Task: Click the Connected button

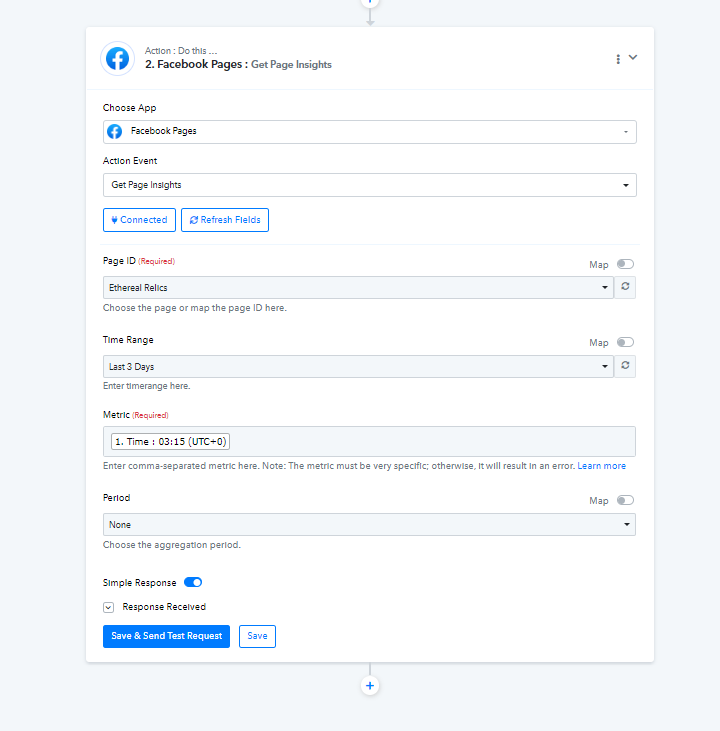Action: tap(139, 220)
